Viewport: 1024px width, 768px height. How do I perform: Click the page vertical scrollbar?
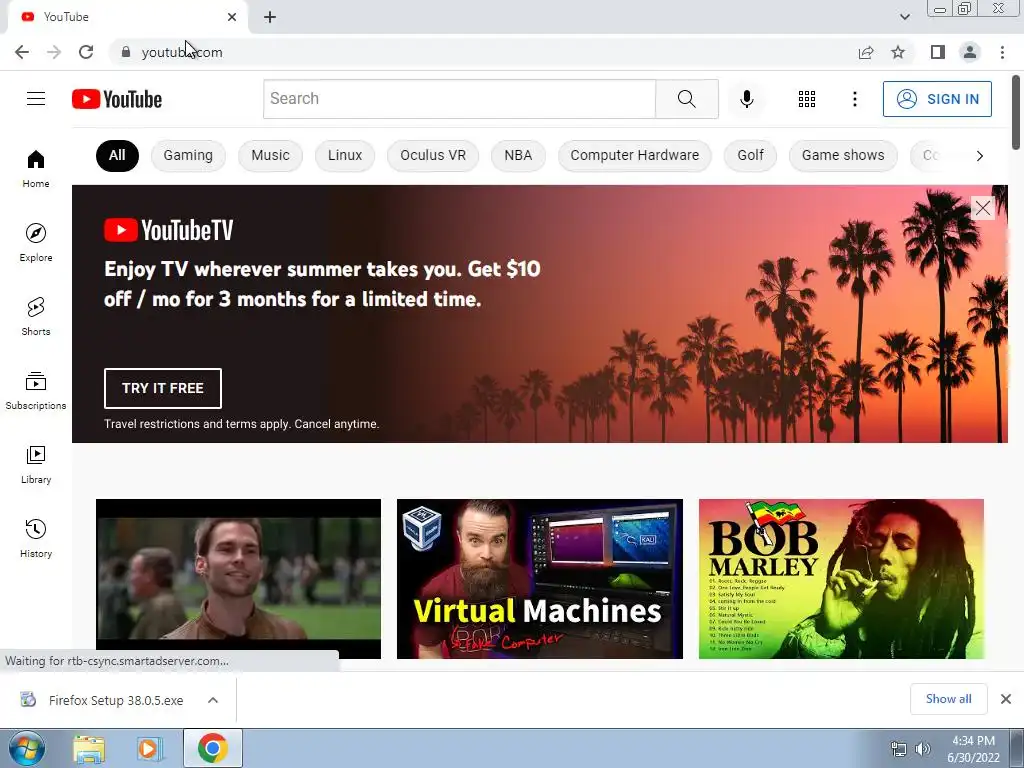coord(1016,112)
